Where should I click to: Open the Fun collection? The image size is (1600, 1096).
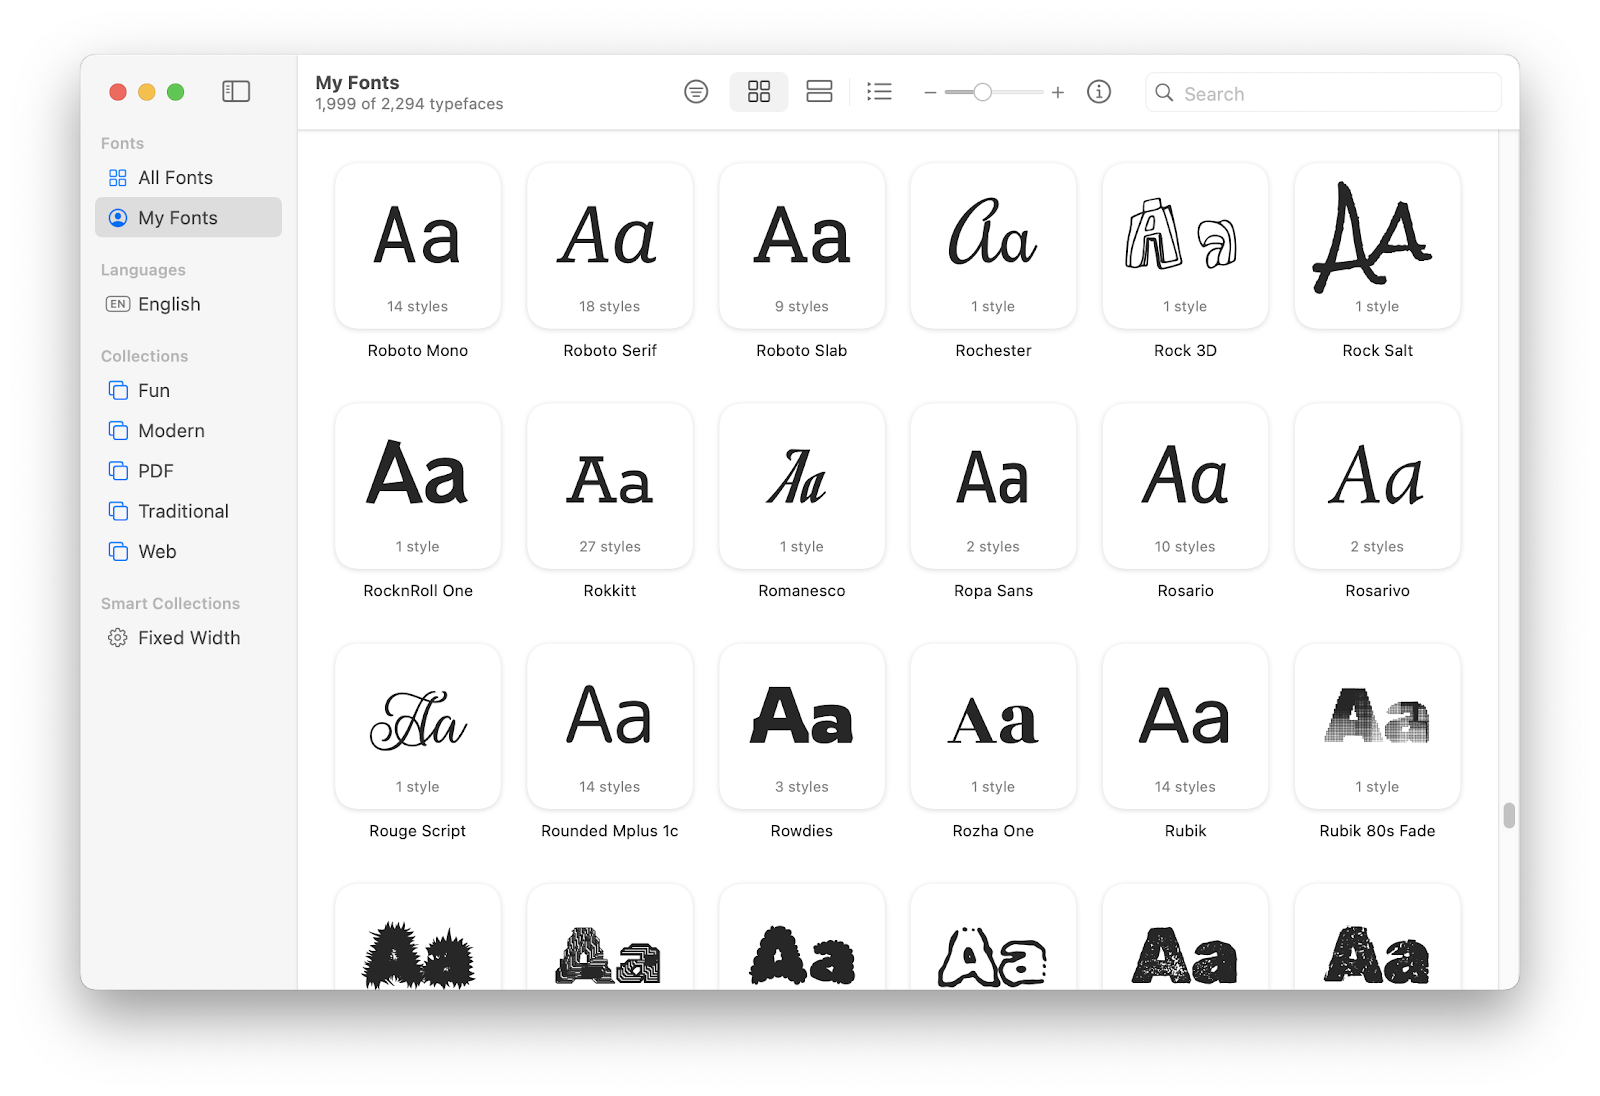point(188,391)
